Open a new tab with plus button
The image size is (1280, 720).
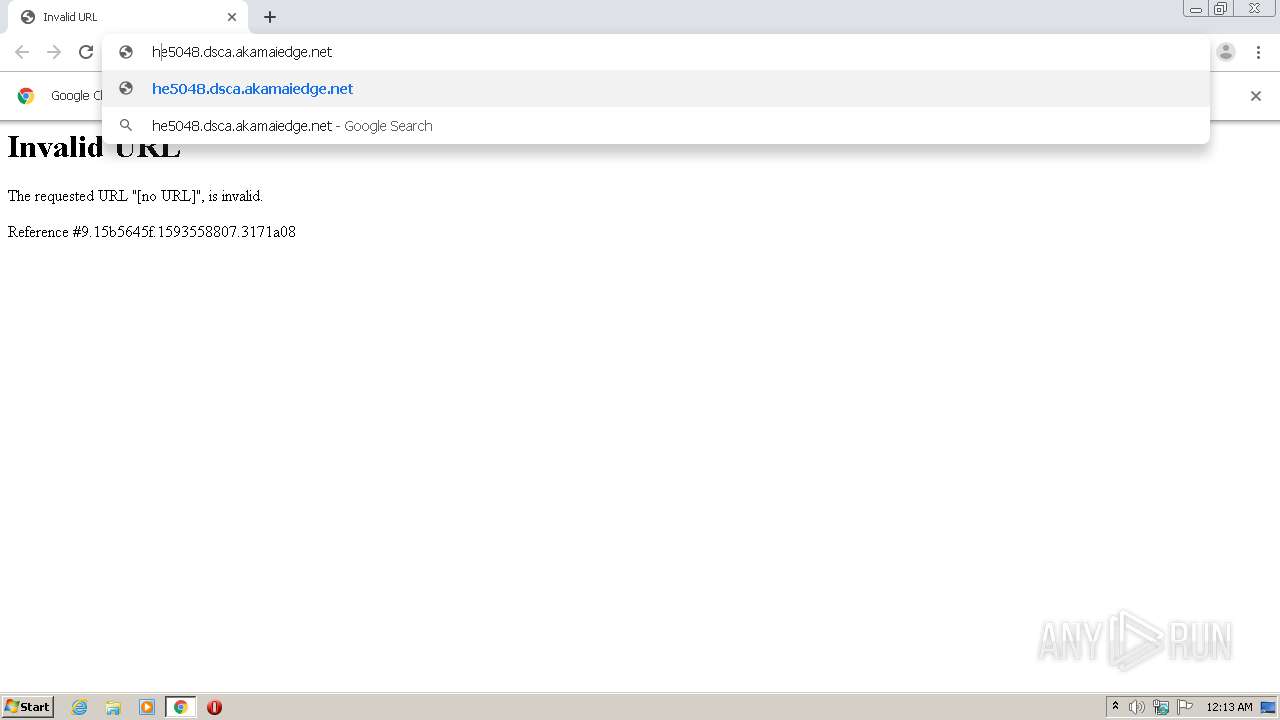tap(270, 17)
